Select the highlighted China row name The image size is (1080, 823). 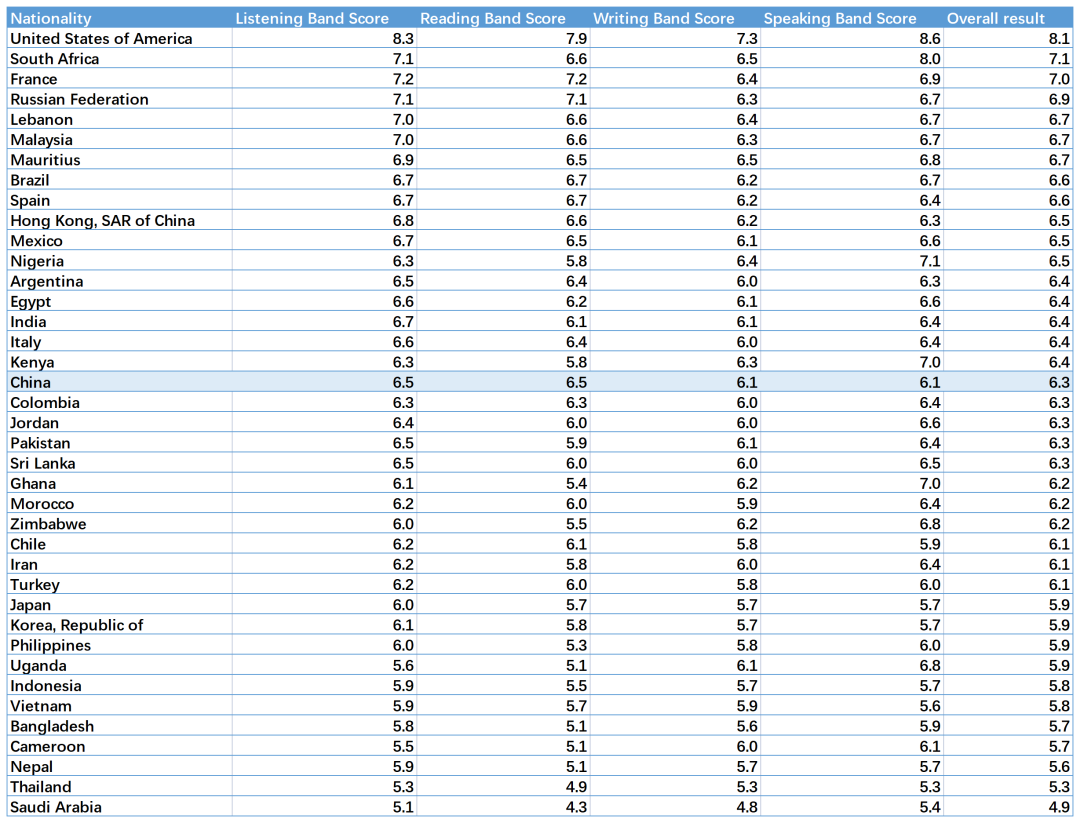pyautogui.click(x=31, y=382)
